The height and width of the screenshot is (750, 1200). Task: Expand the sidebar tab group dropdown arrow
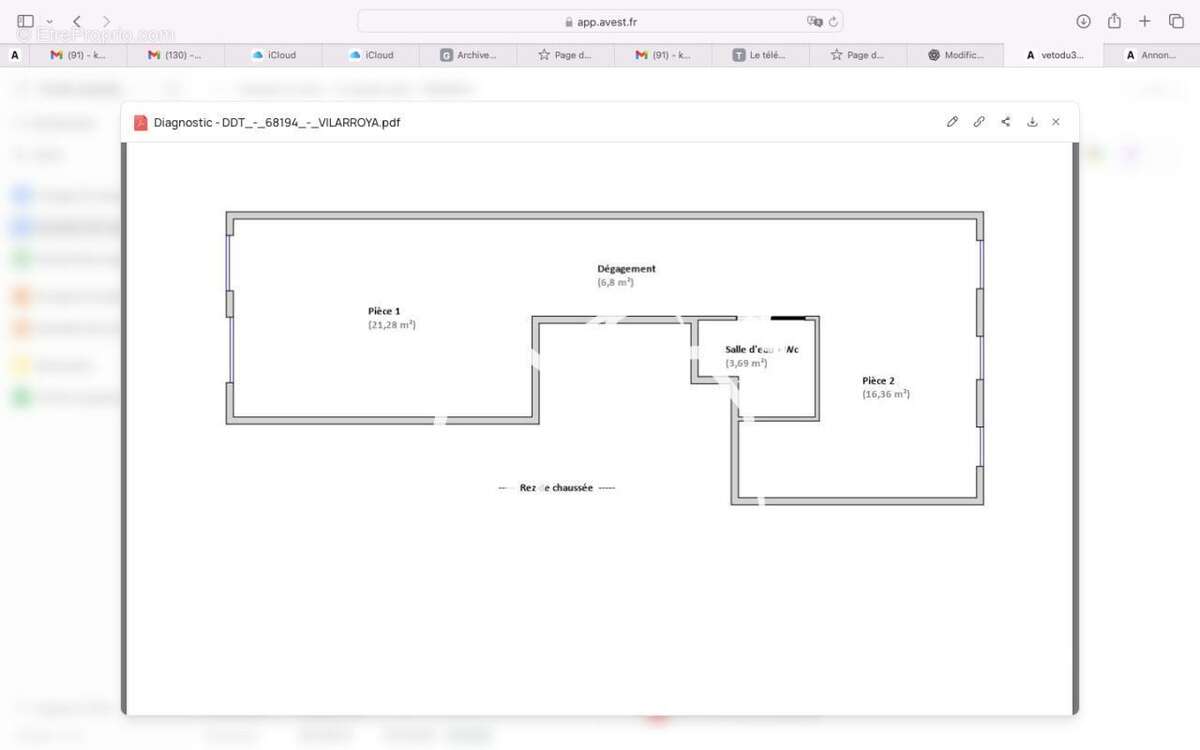(49, 21)
